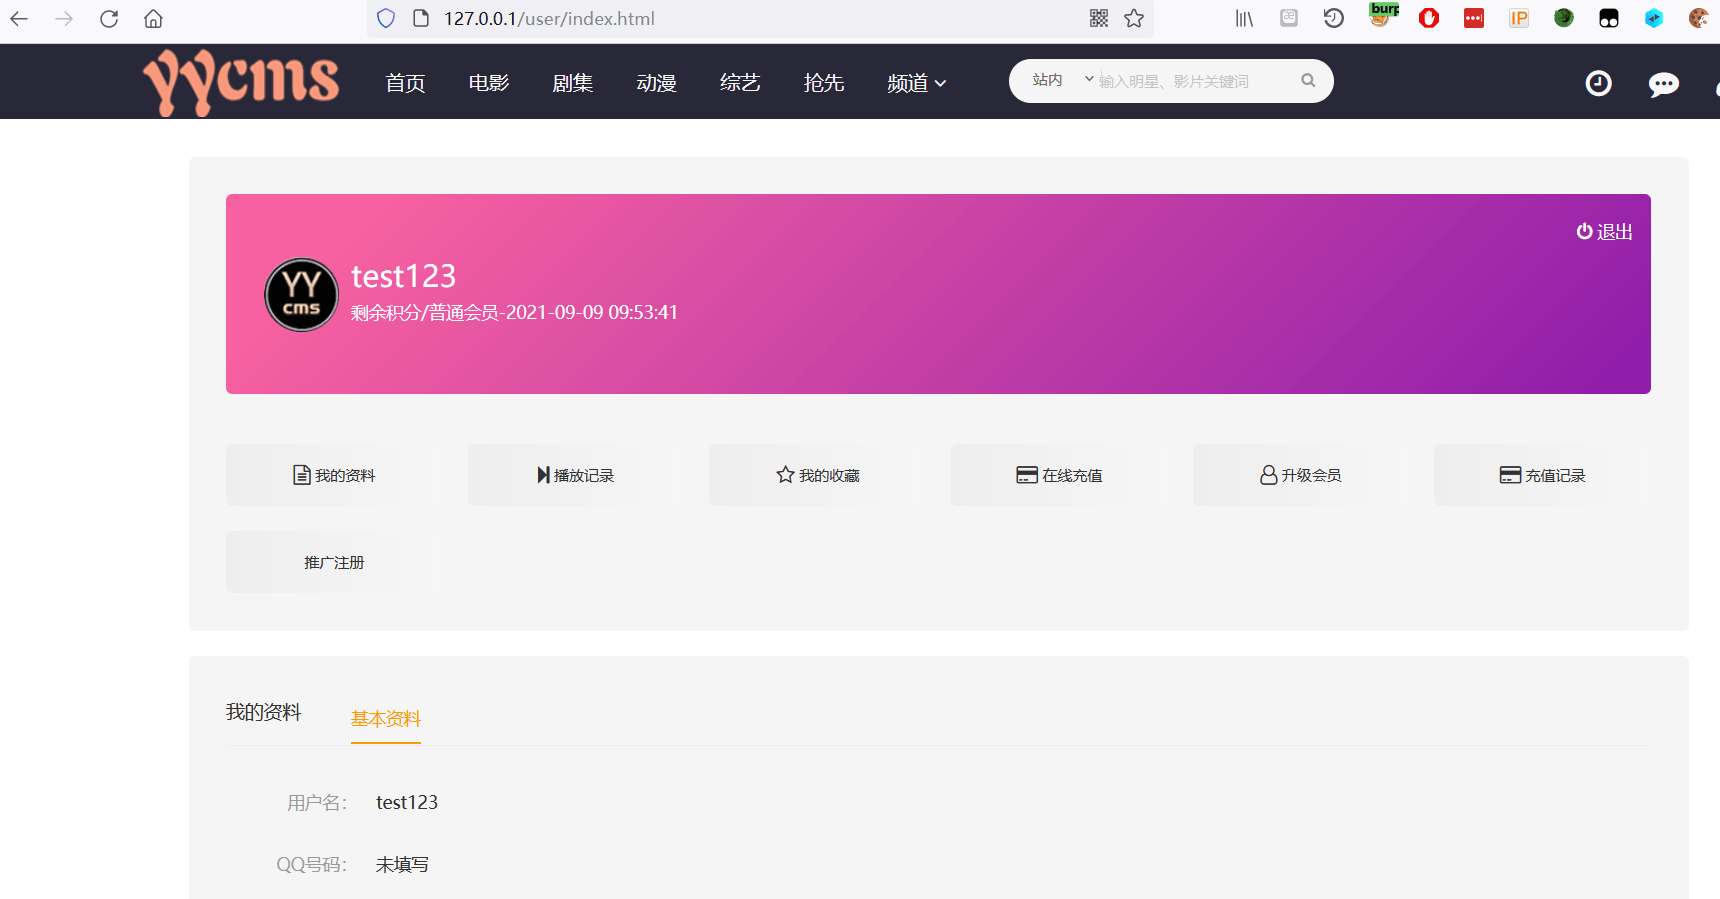
Task: Open the 在线充值 button
Action: 1059,475
